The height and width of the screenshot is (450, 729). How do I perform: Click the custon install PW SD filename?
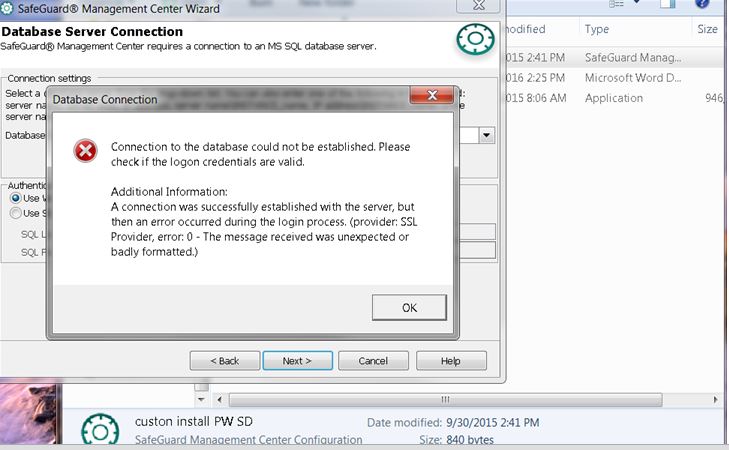click(x=194, y=422)
